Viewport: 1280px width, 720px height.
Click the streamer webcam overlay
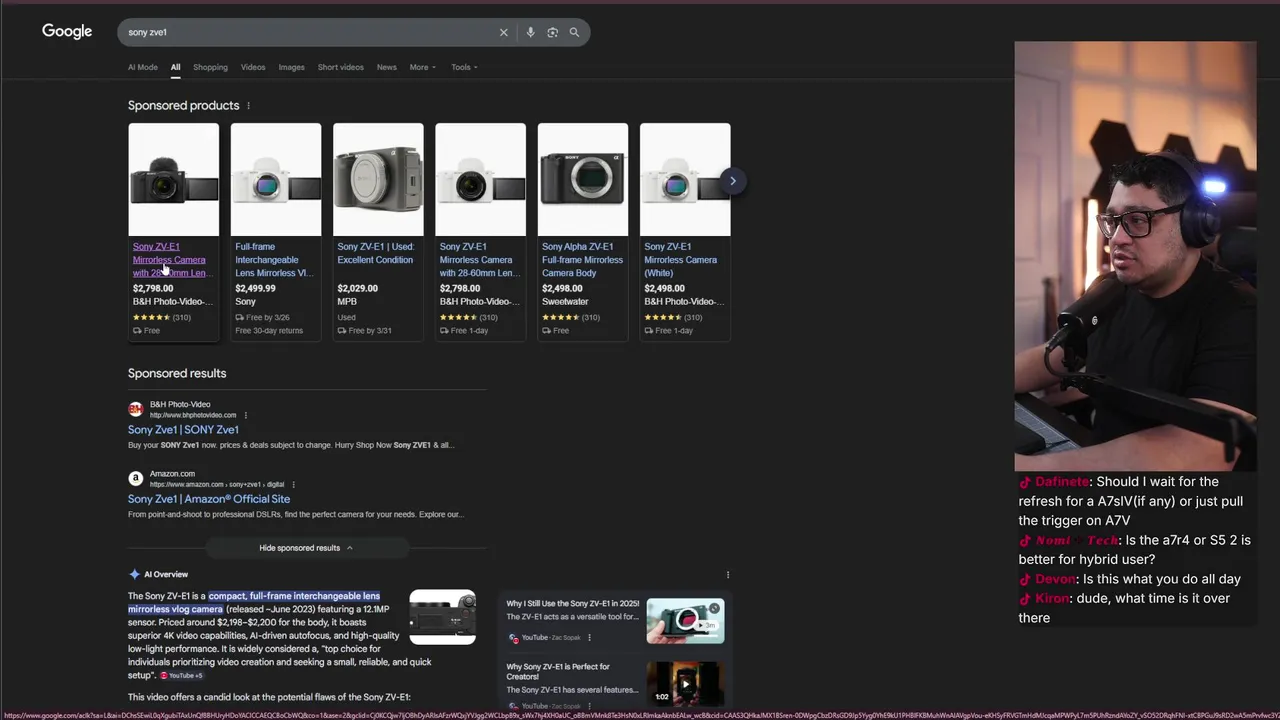[1135, 256]
